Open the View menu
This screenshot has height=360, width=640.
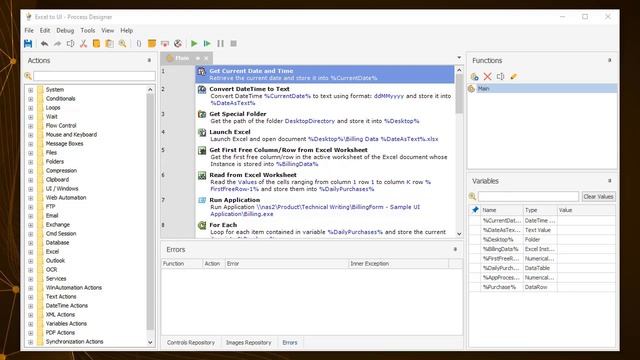[x=108, y=31]
